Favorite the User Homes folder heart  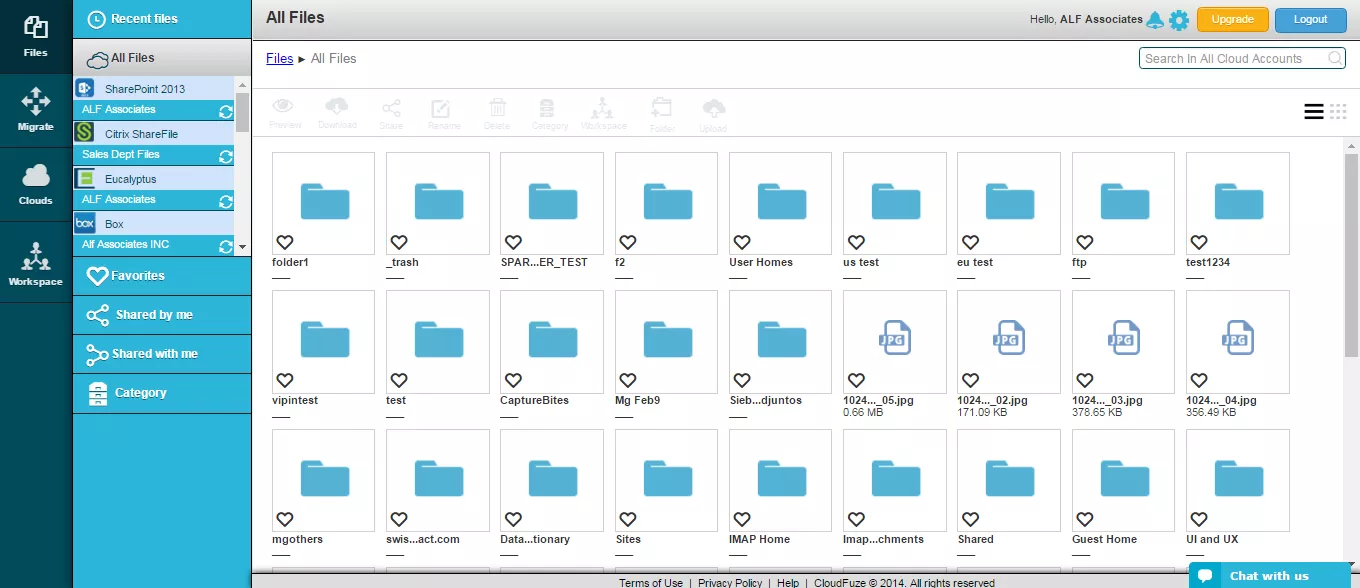point(741,242)
